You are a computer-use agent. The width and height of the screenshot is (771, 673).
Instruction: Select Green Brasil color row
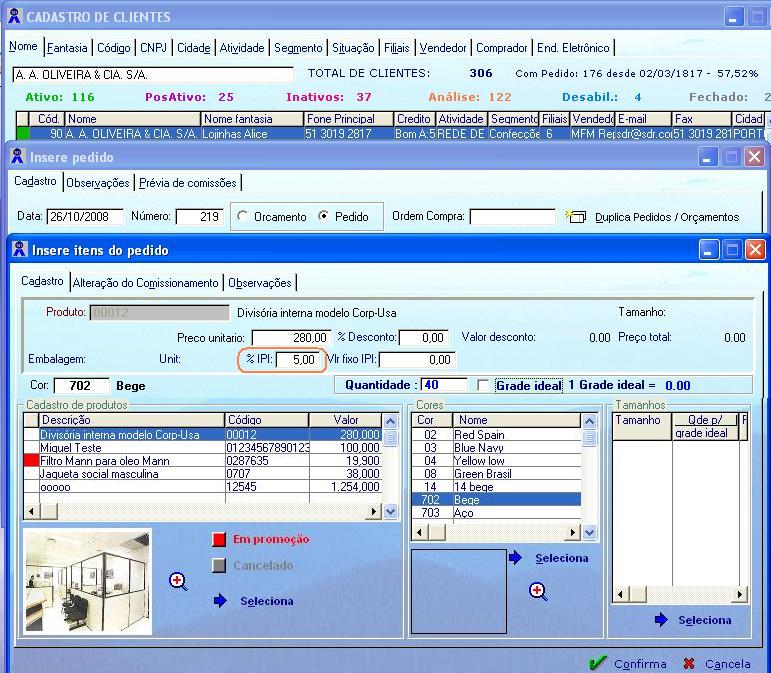(497, 474)
